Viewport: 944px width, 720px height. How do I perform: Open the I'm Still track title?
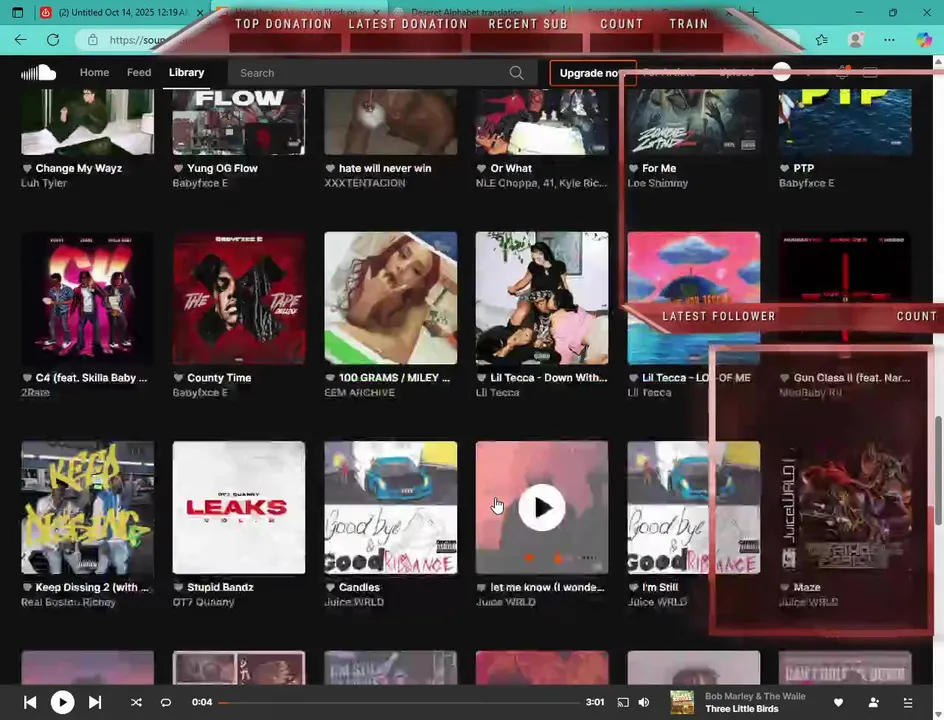click(660, 588)
